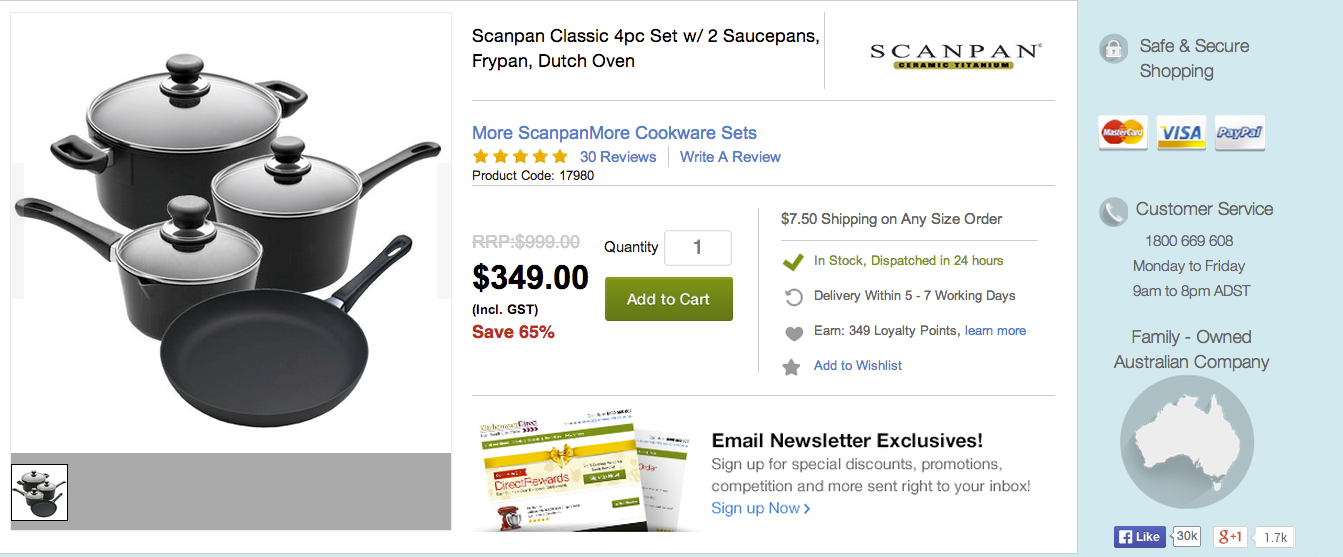Click the loyalty points learn more link
1343x557 pixels.
click(995, 331)
